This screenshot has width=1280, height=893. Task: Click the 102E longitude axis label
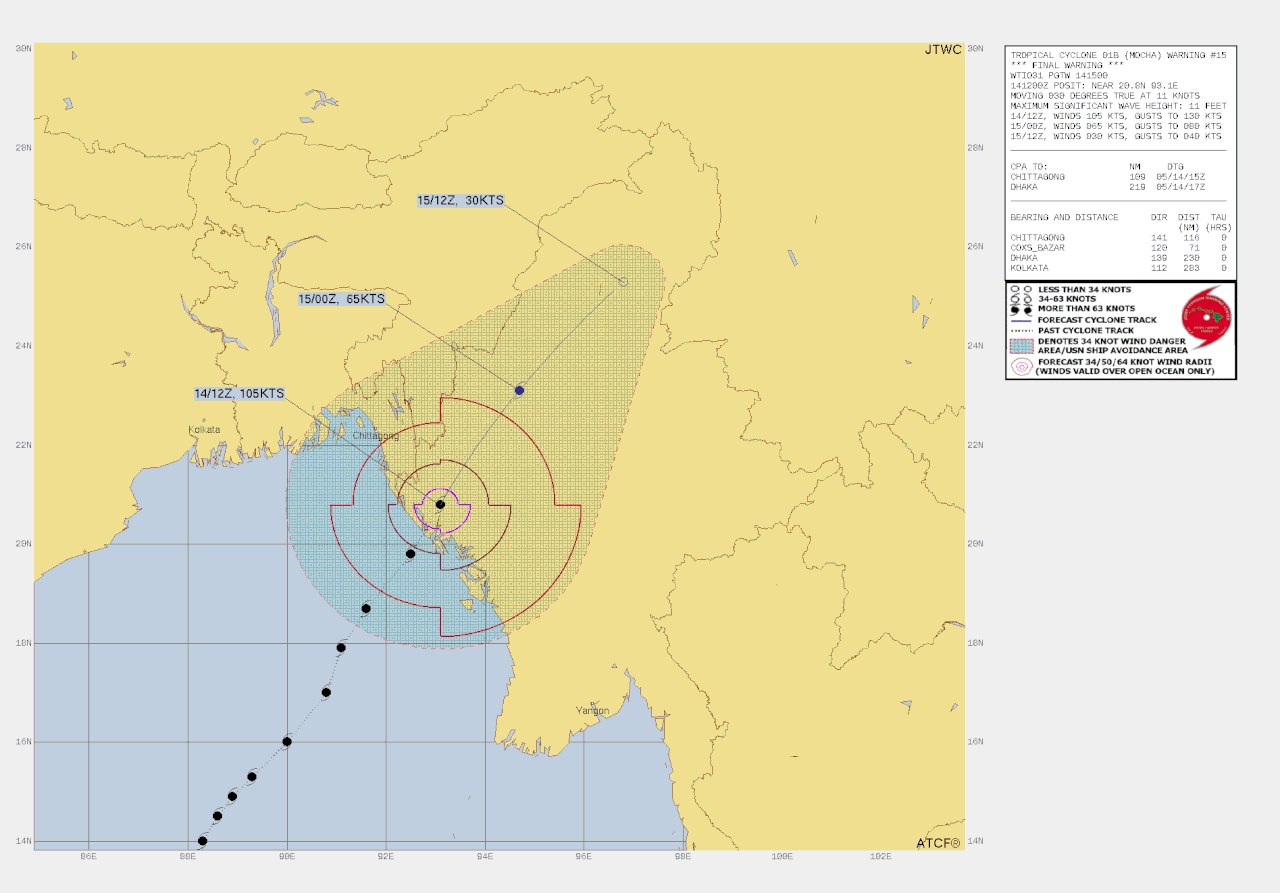[882, 857]
